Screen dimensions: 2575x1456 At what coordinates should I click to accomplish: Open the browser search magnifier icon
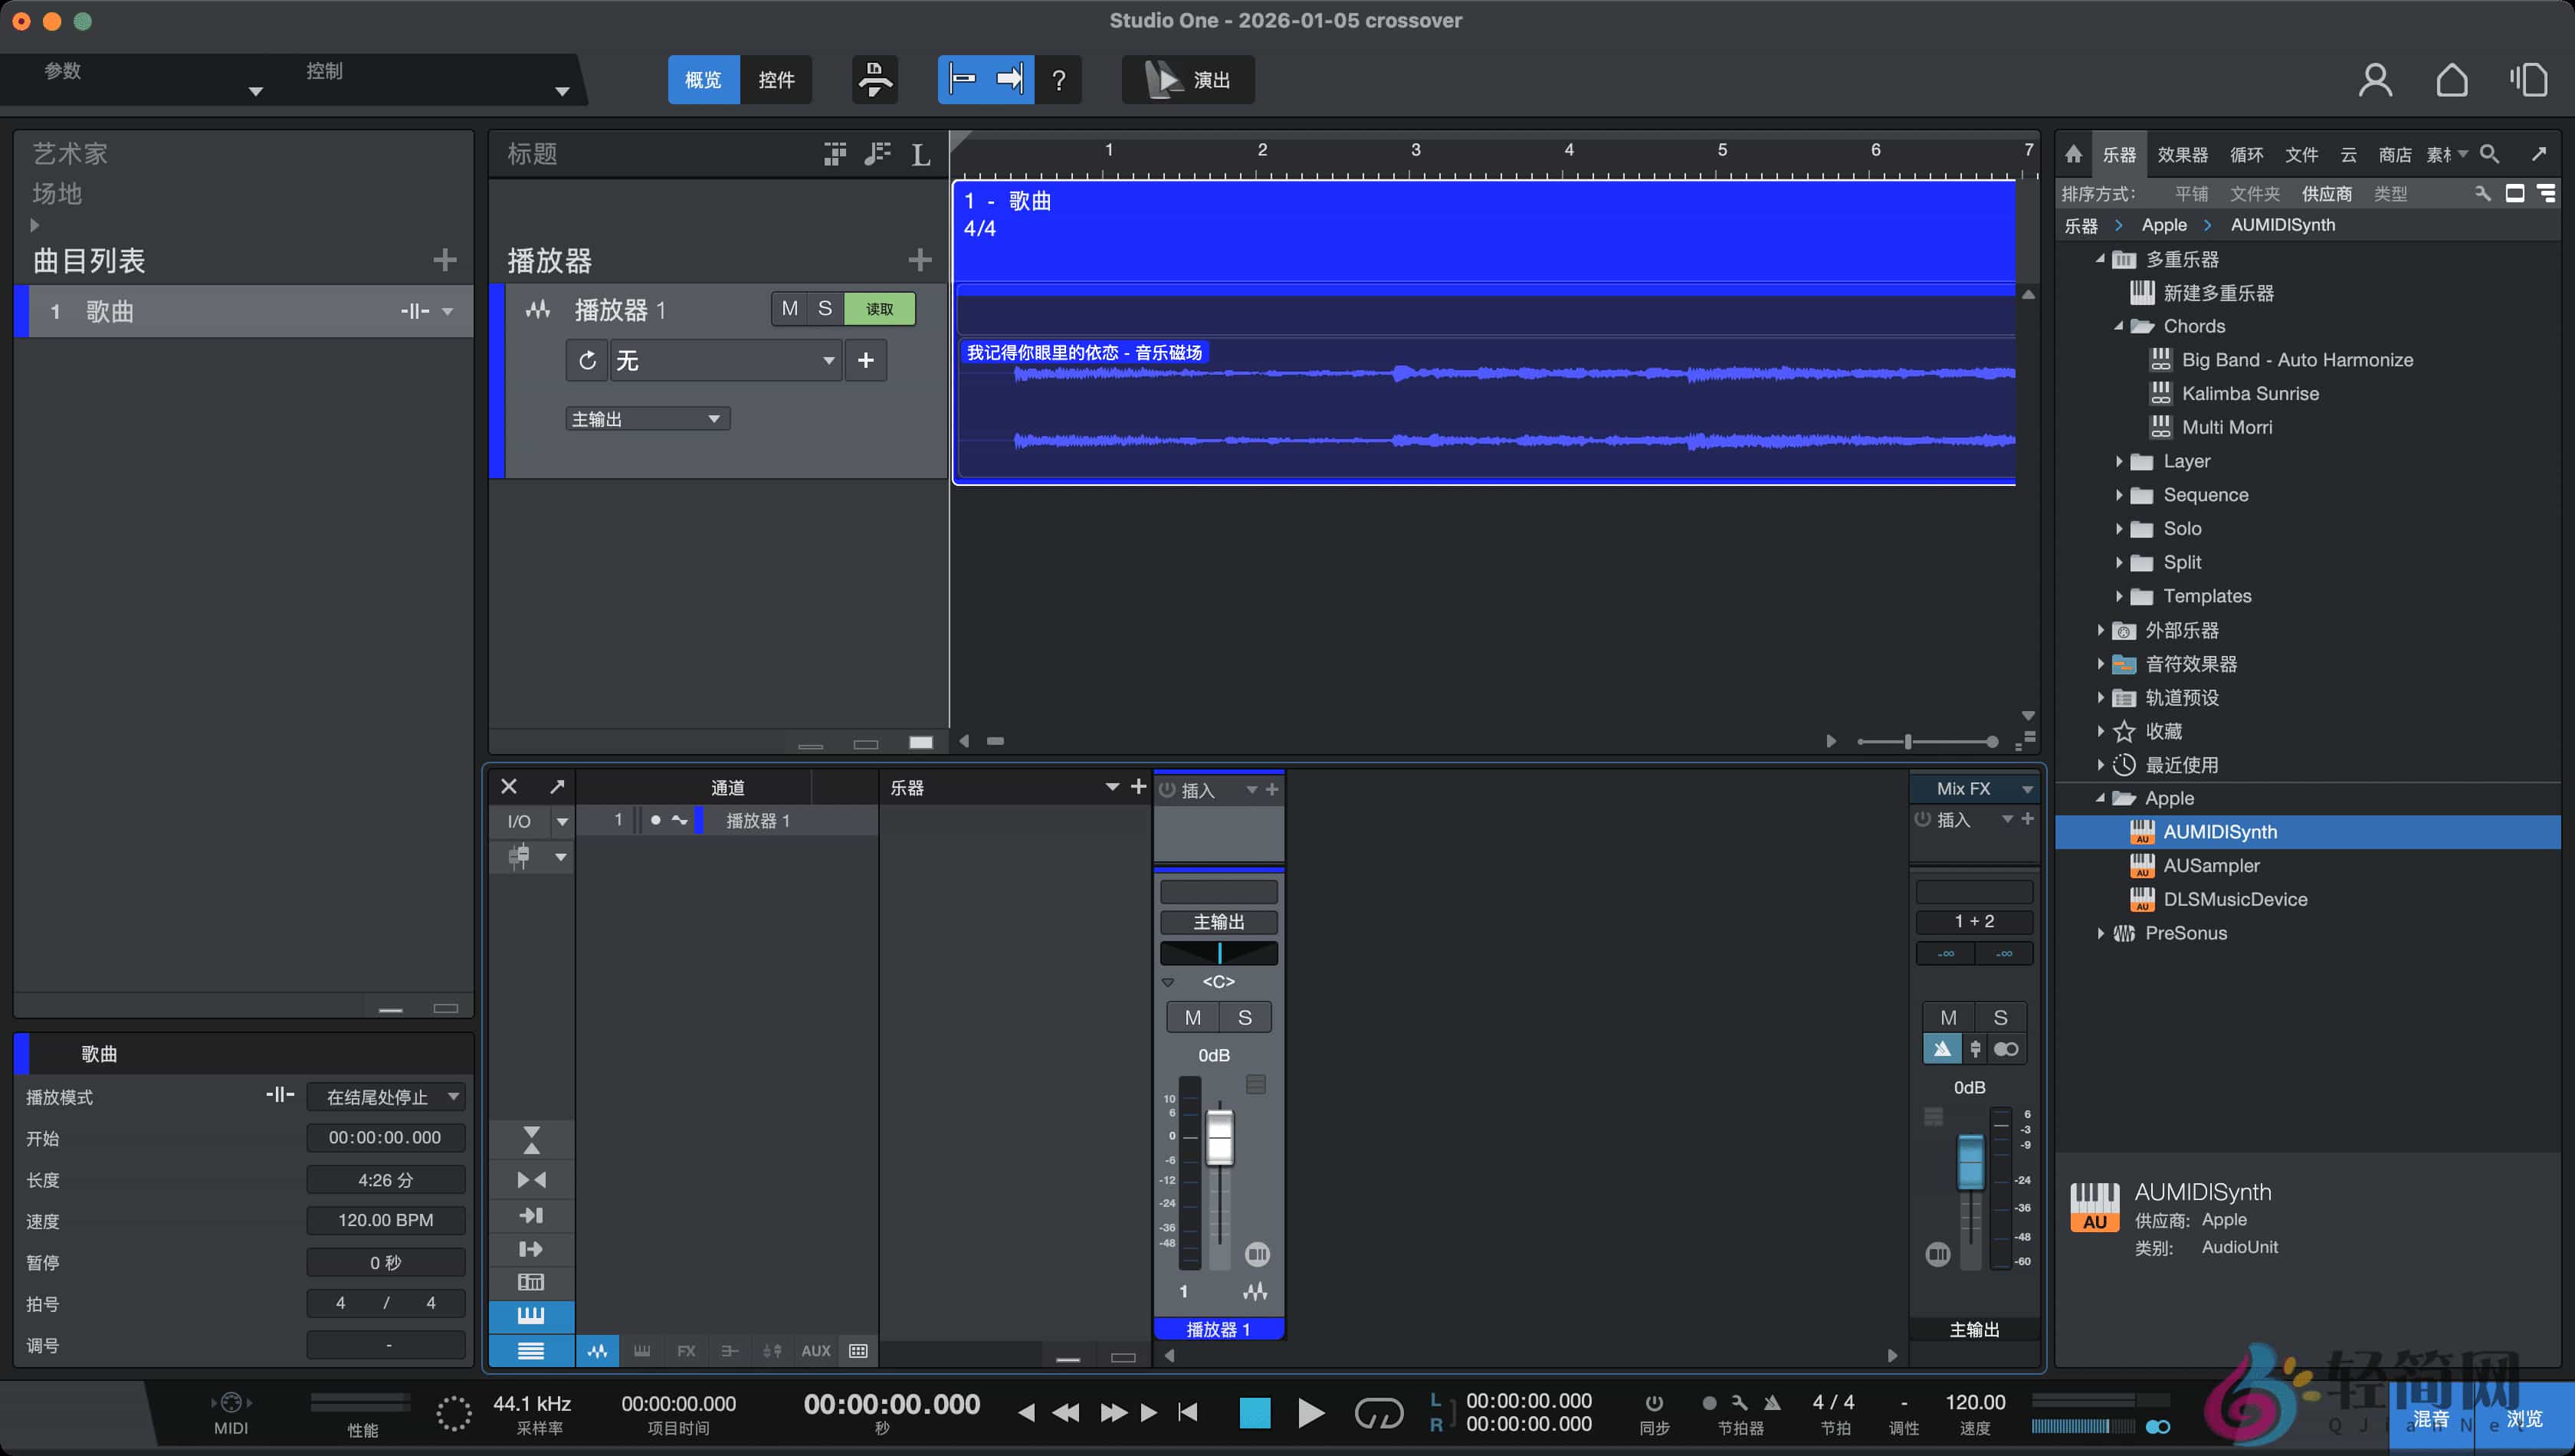pos(2489,154)
